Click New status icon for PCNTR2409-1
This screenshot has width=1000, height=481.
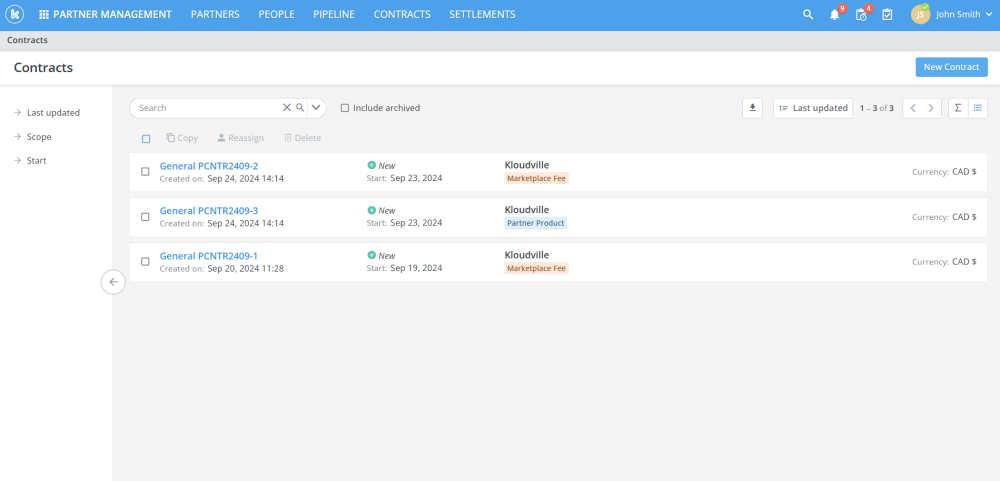point(372,255)
